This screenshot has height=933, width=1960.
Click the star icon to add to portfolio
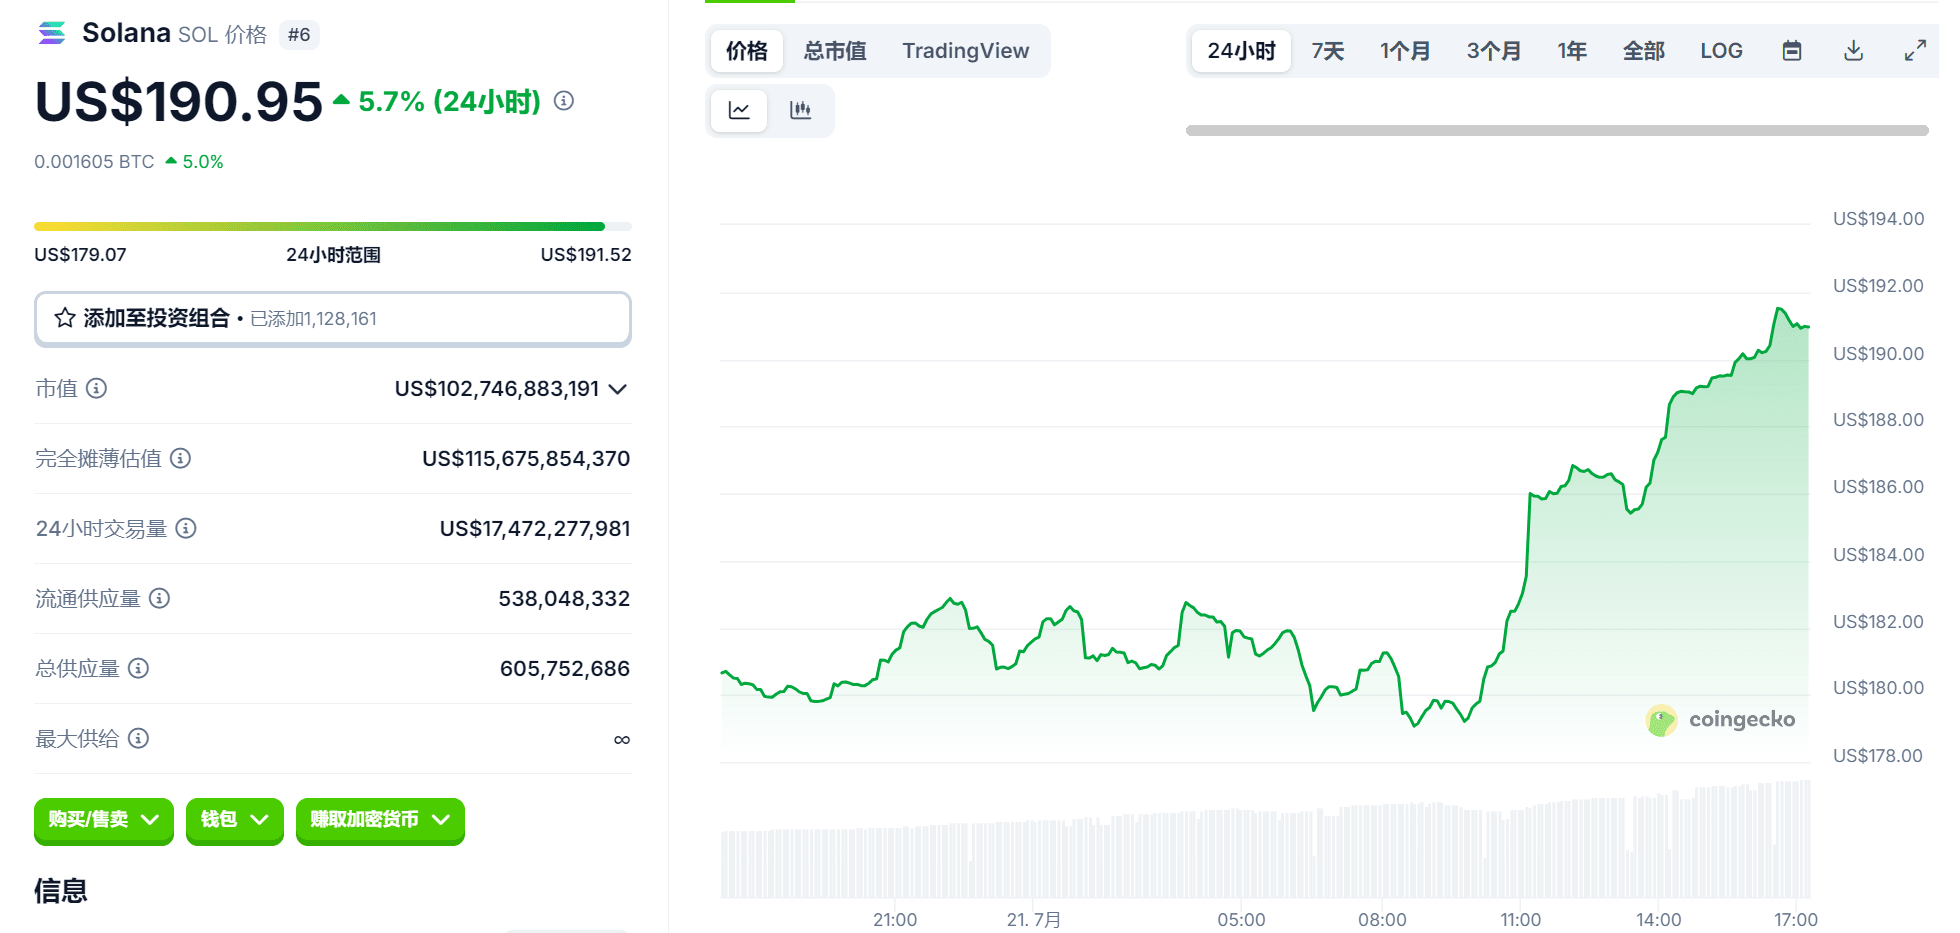coord(65,318)
